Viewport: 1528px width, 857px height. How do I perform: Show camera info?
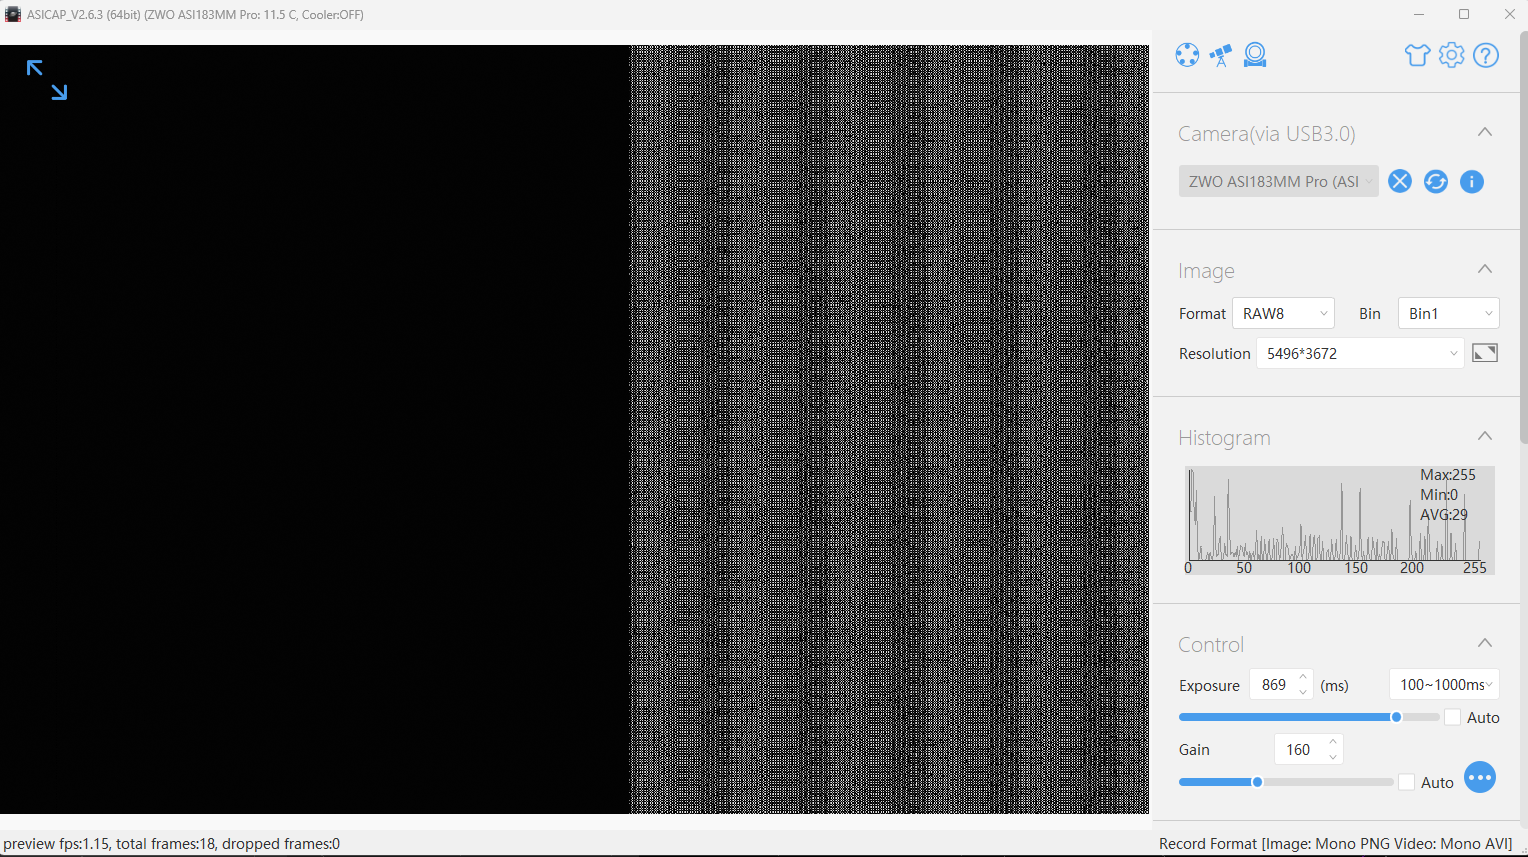coord(1472,181)
